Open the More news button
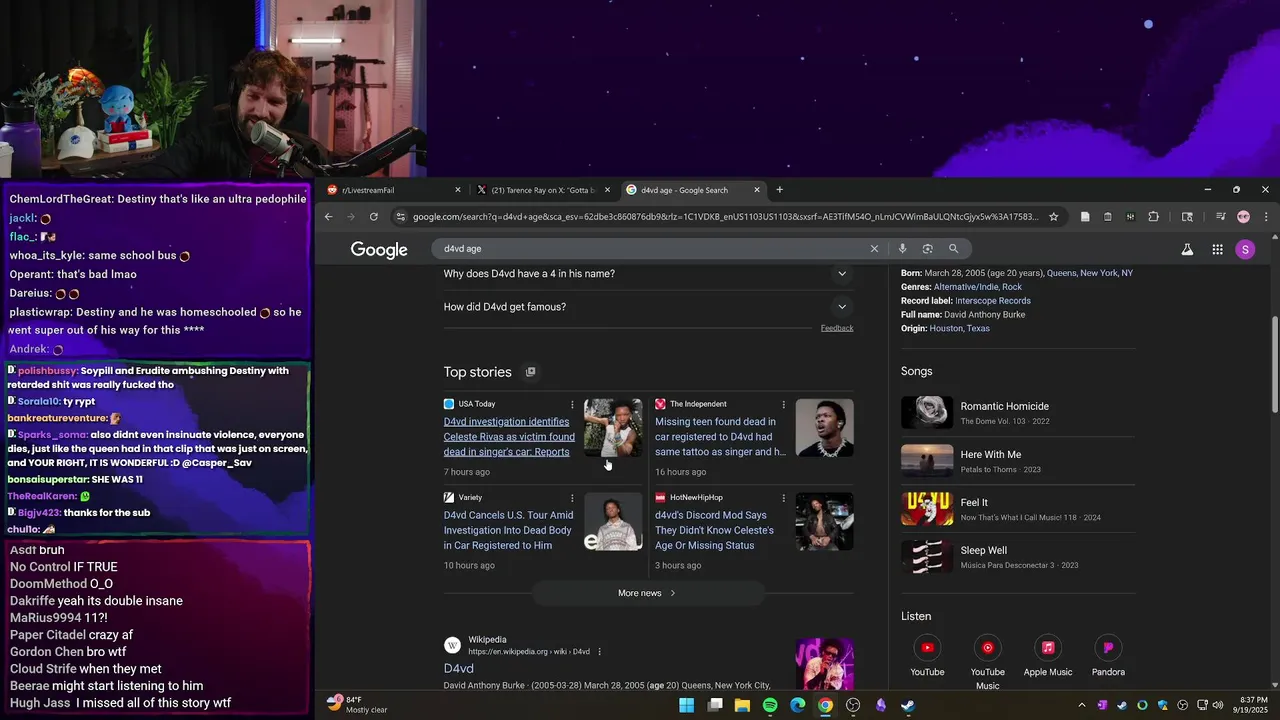This screenshot has height=720, width=1280. (647, 593)
